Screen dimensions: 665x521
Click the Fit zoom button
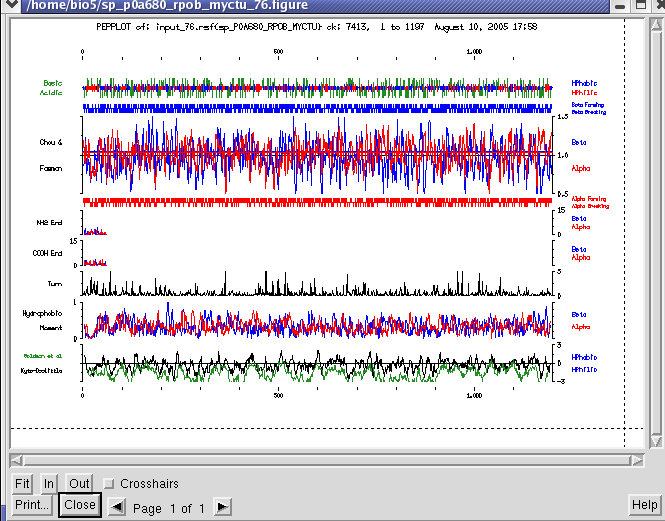(x=22, y=483)
